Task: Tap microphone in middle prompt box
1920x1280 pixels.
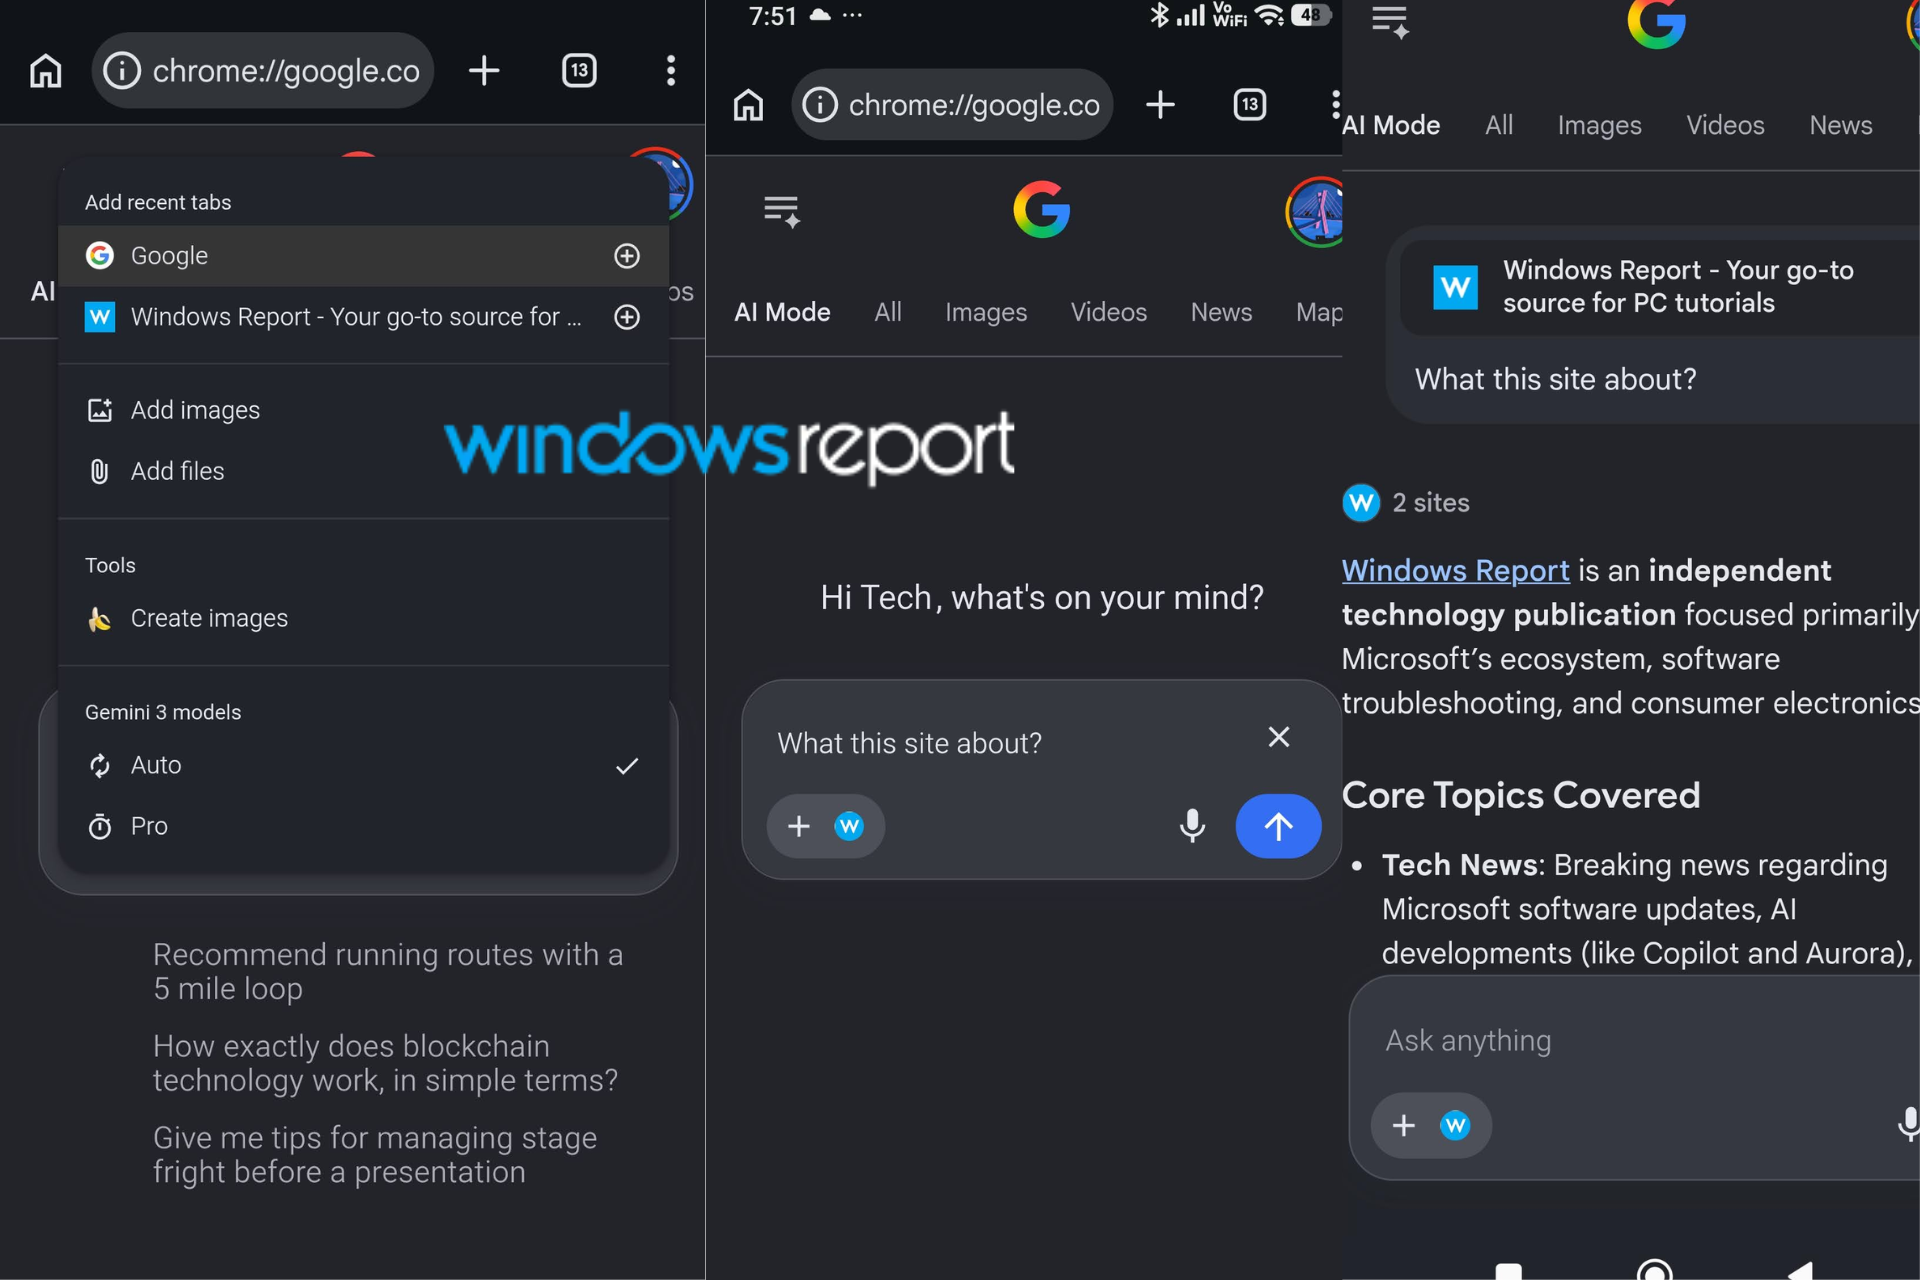Action: point(1192,826)
